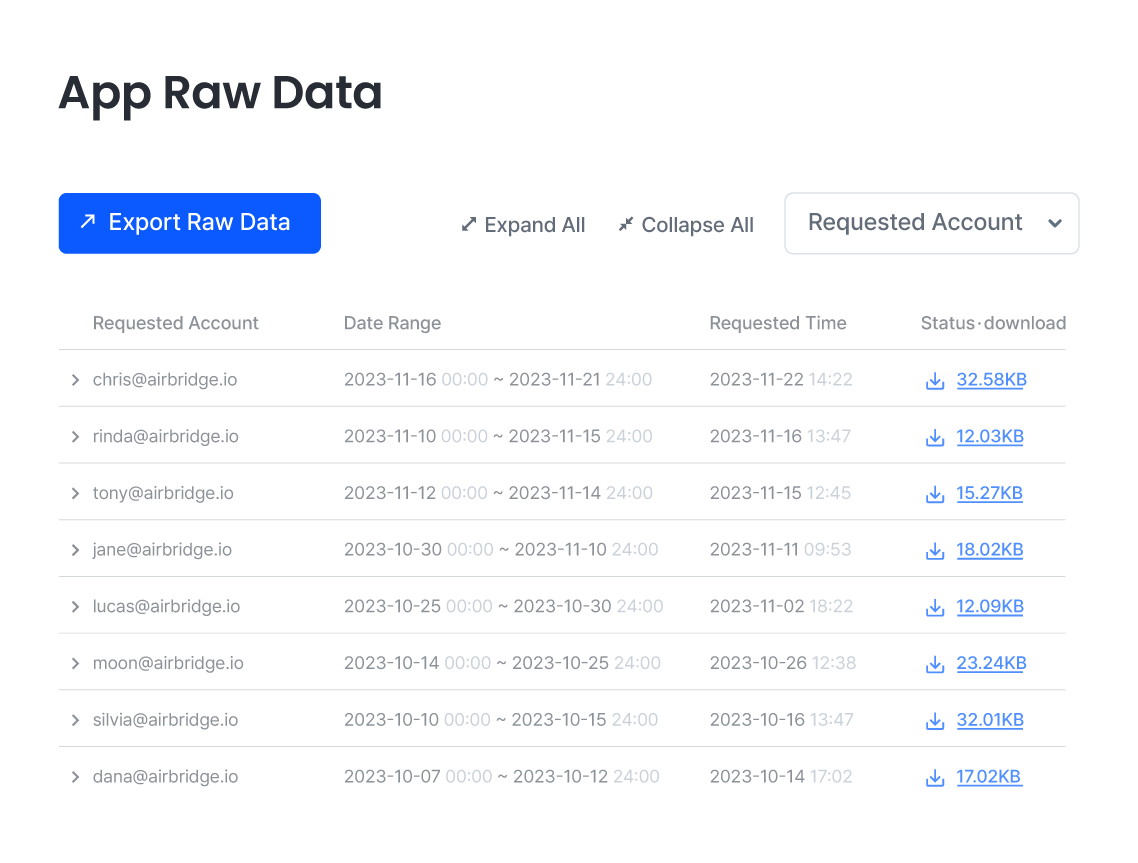This screenshot has width=1138, height=863.
Task: Open the 23.24KB download link
Action: point(991,663)
